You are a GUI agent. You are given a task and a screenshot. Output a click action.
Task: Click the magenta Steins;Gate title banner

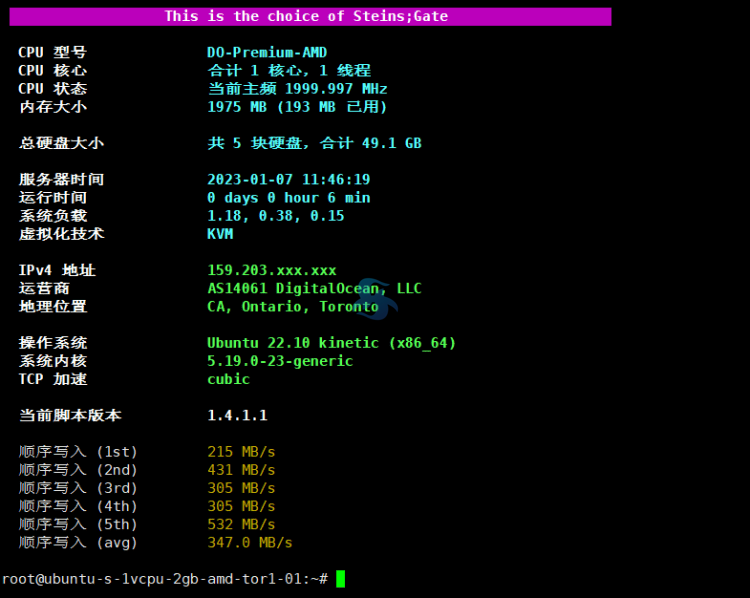pyautogui.click(x=306, y=16)
